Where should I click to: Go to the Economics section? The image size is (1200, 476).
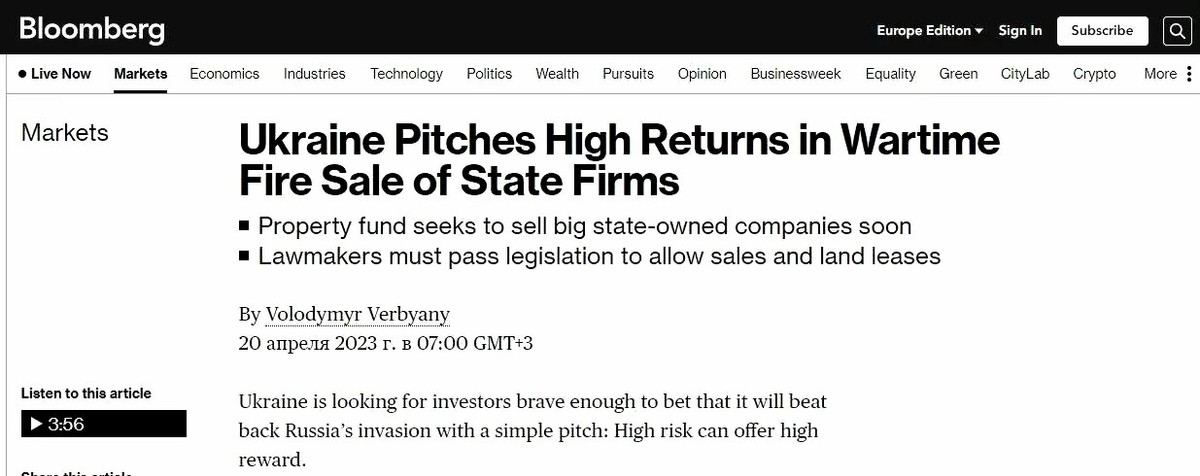(x=224, y=73)
